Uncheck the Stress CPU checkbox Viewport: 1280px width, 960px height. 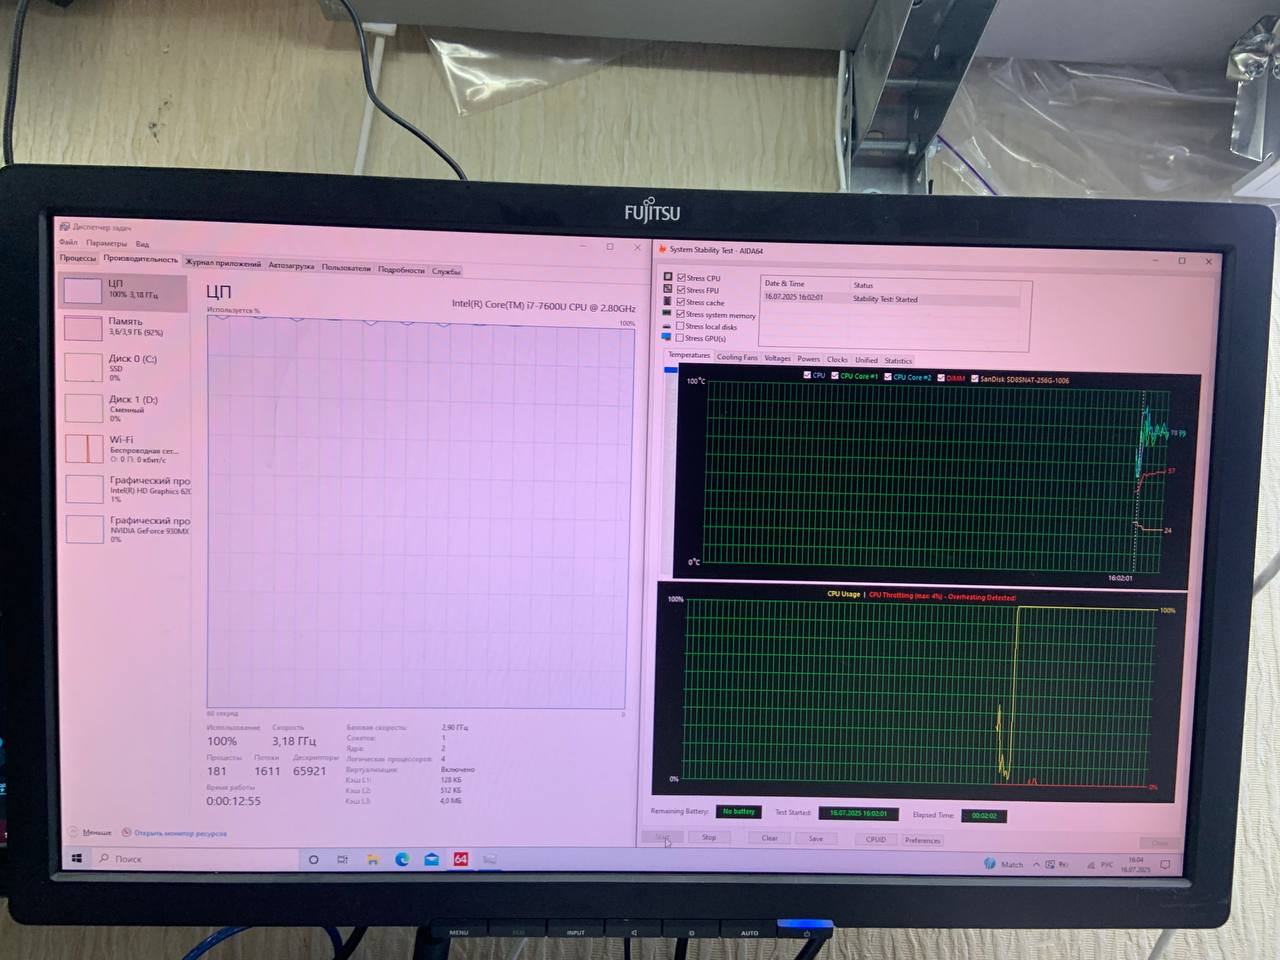click(681, 278)
